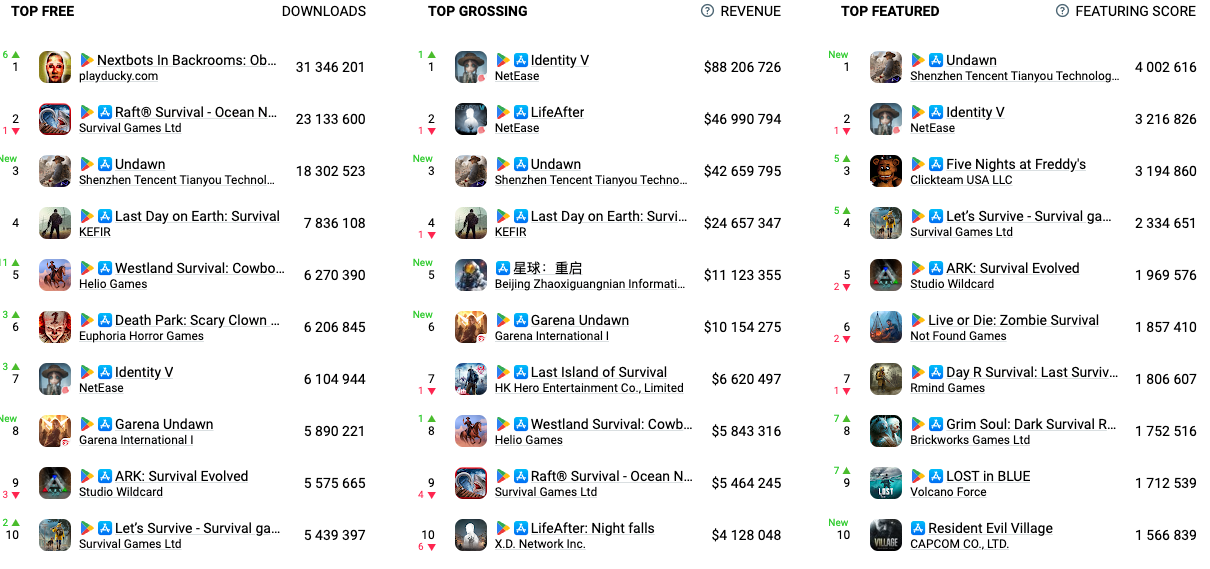1210x569 pixels.
Task: Open the LifeAfter: Night falls link
Action: point(592,528)
